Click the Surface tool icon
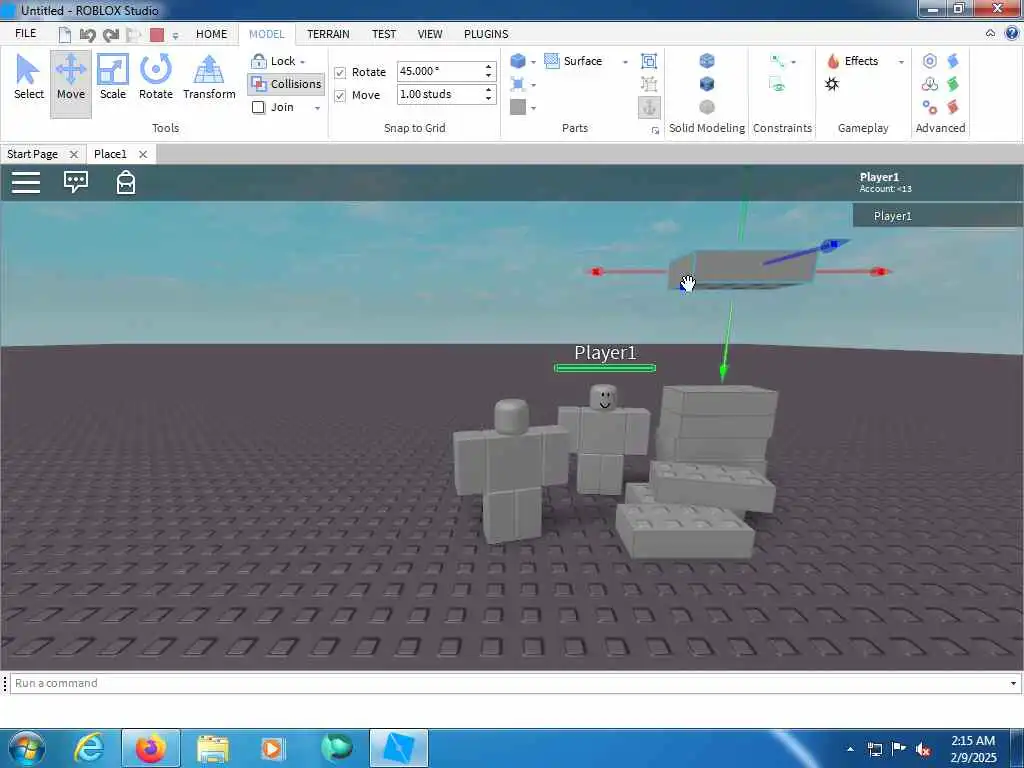Image resolution: width=1024 pixels, height=768 pixels. (552, 61)
